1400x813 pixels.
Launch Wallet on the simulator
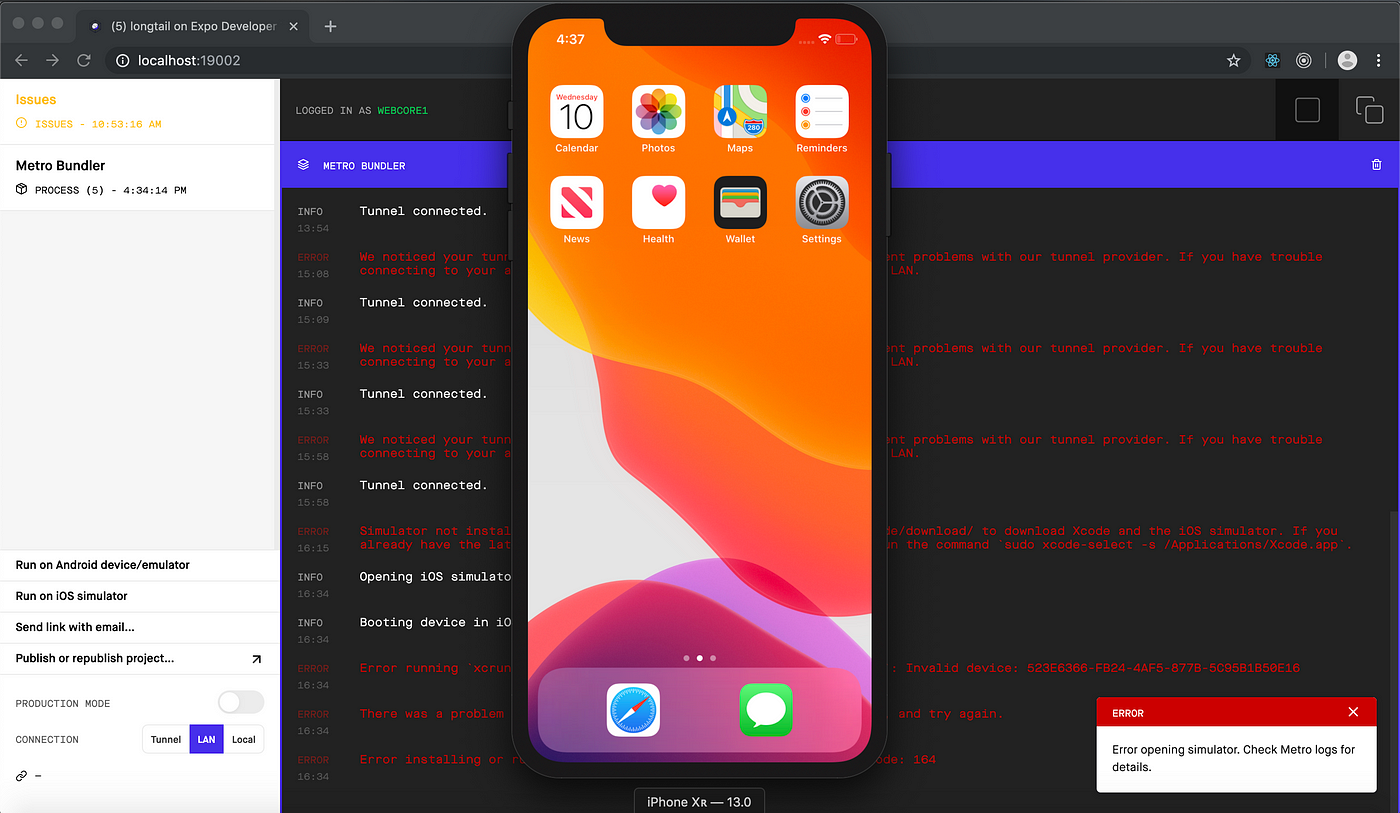(740, 202)
